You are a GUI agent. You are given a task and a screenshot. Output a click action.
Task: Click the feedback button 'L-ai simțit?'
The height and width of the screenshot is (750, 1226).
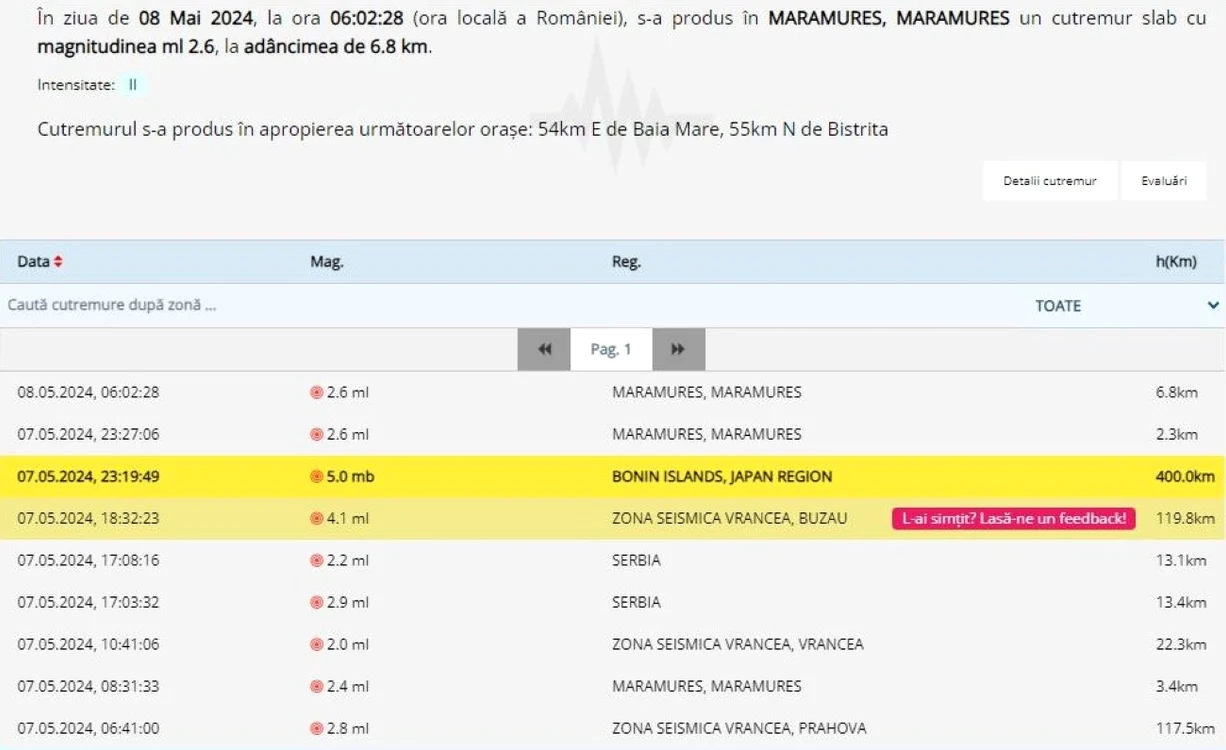1014,518
